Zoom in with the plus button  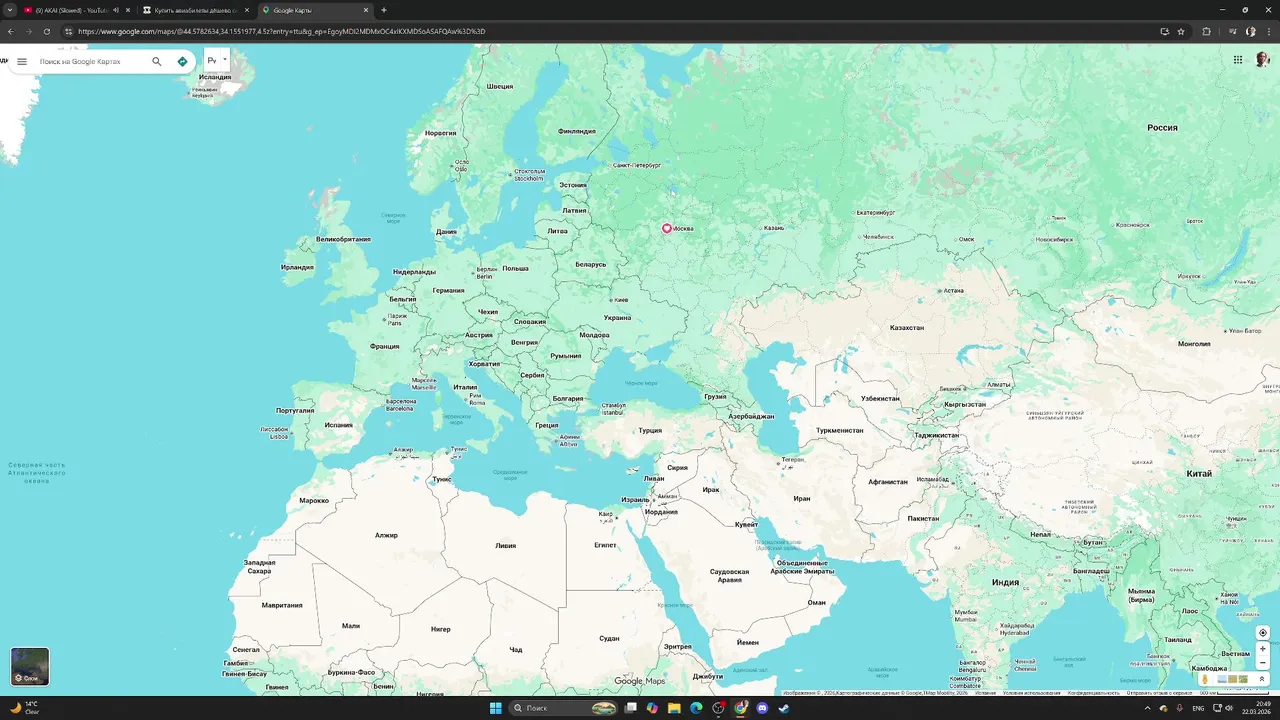click(x=1263, y=649)
